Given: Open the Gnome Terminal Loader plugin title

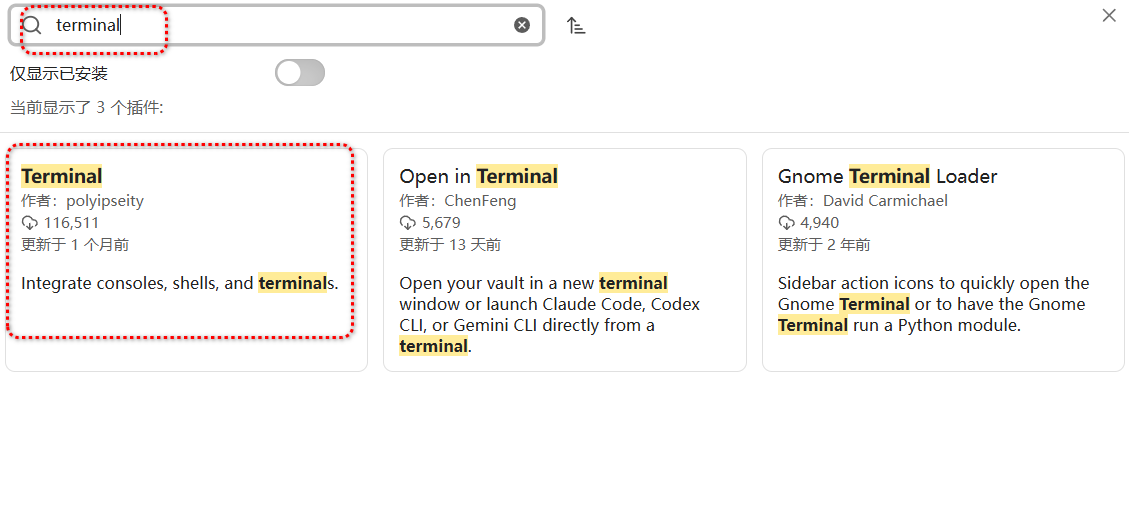Looking at the screenshot, I should [887, 177].
